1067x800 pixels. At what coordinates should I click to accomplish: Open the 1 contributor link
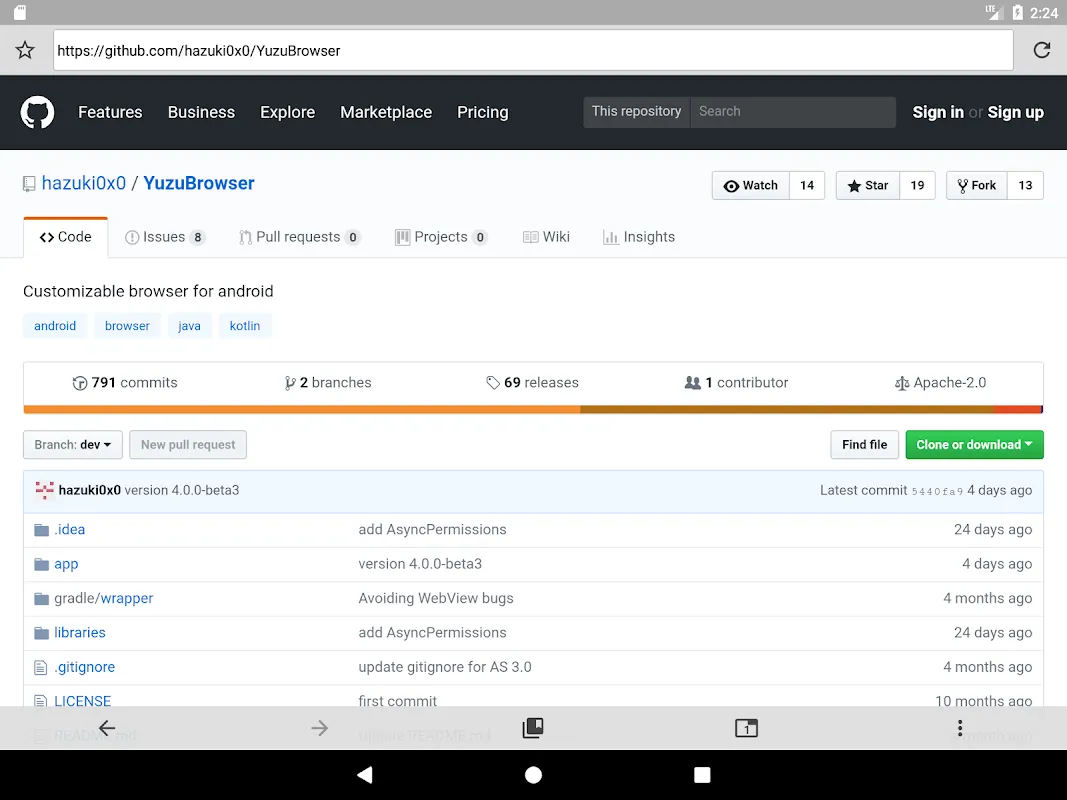click(x=737, y=383)
